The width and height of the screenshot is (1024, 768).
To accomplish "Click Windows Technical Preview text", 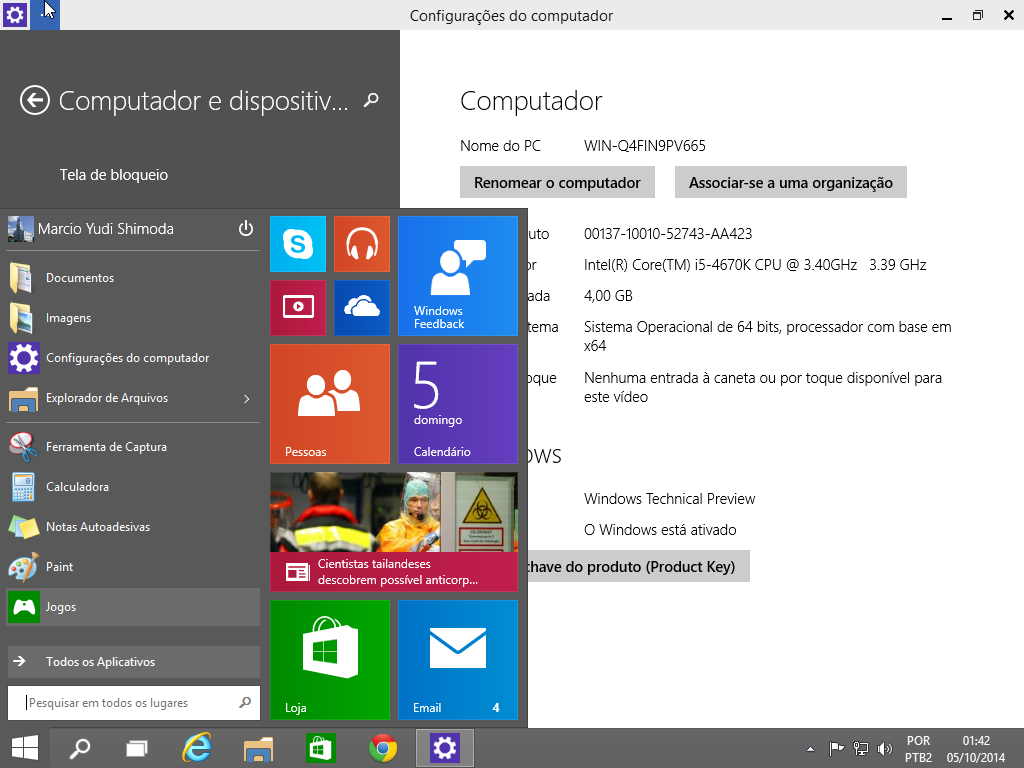I will pyautogui.click(x=669, y=499).
